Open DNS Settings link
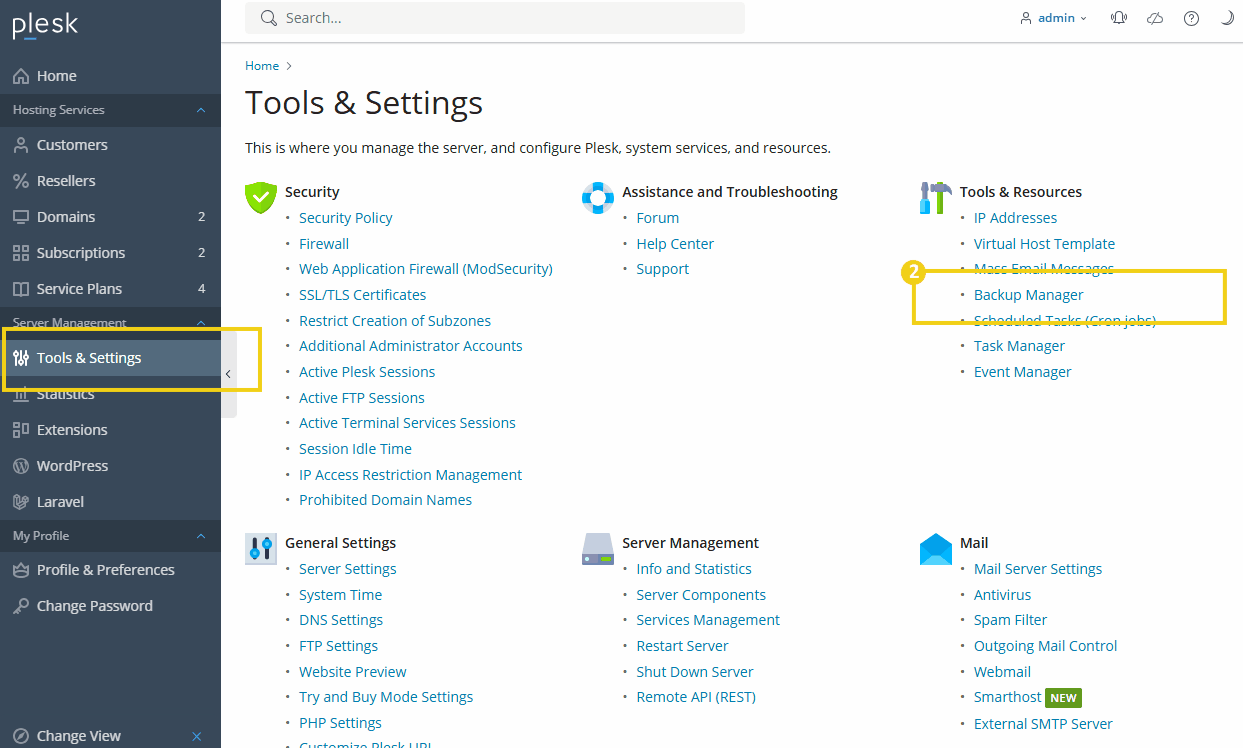 click(341, 620)
